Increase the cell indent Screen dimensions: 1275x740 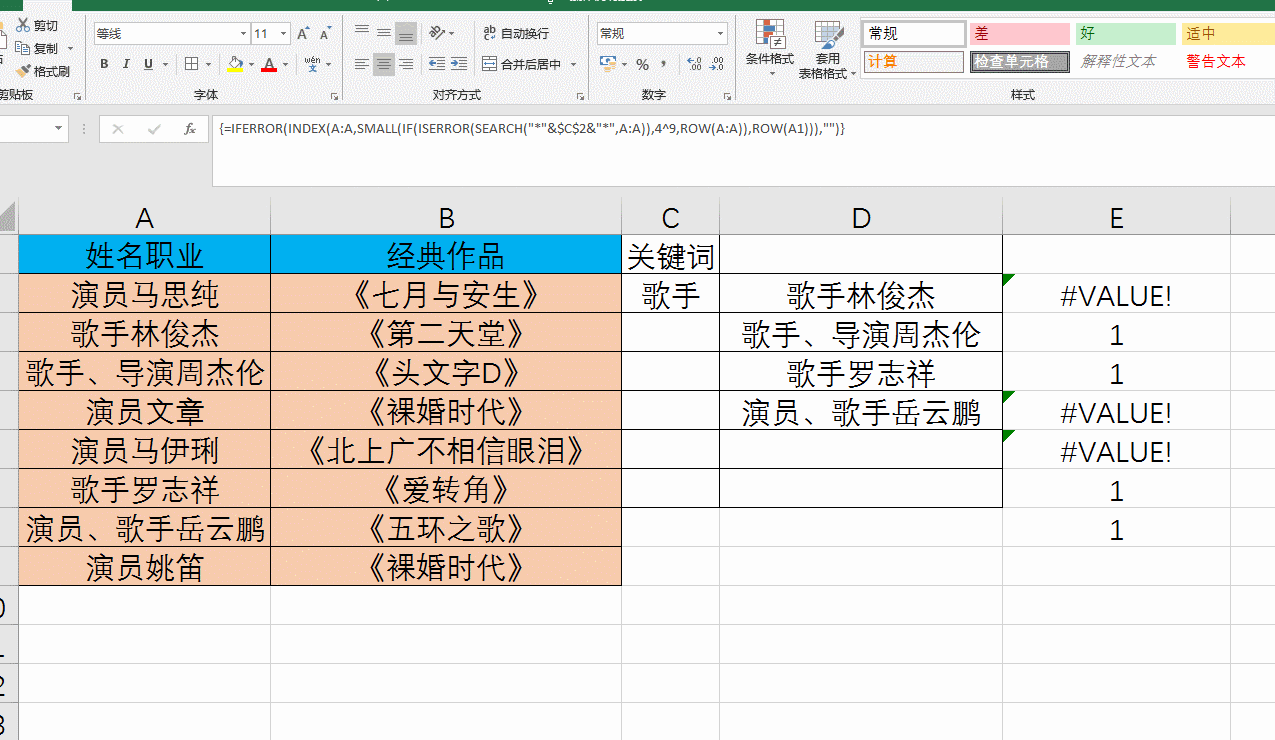pyautogui.click(x=459, y=64)
